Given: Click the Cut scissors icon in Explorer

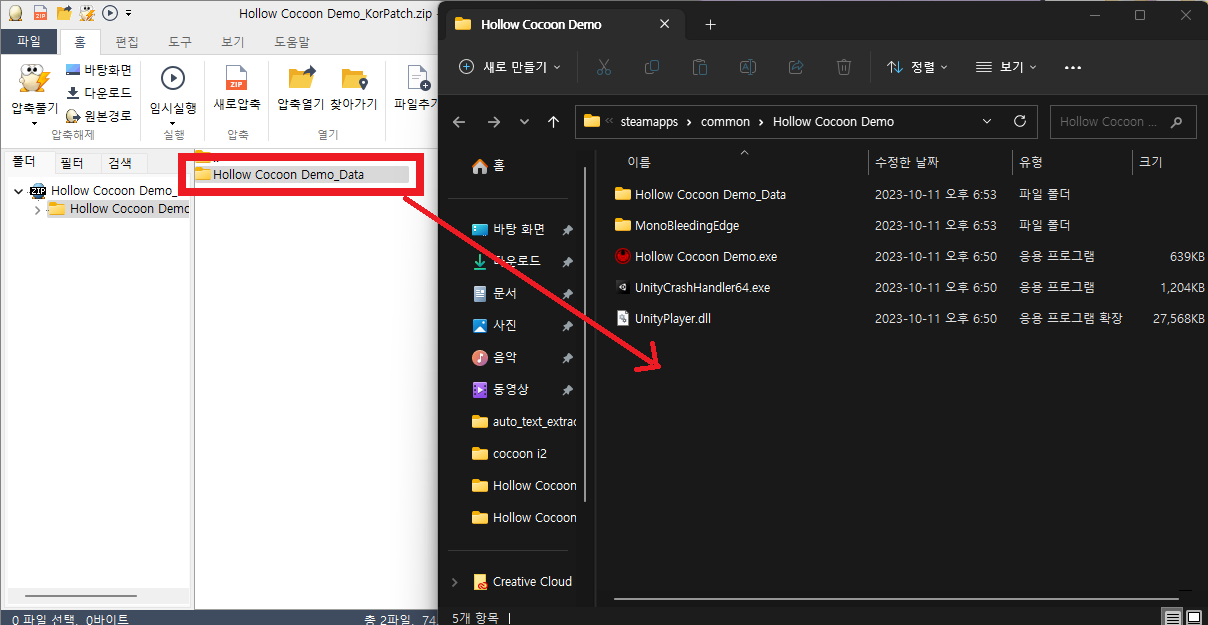Looking at the screenshot, I should pos(603,67).
